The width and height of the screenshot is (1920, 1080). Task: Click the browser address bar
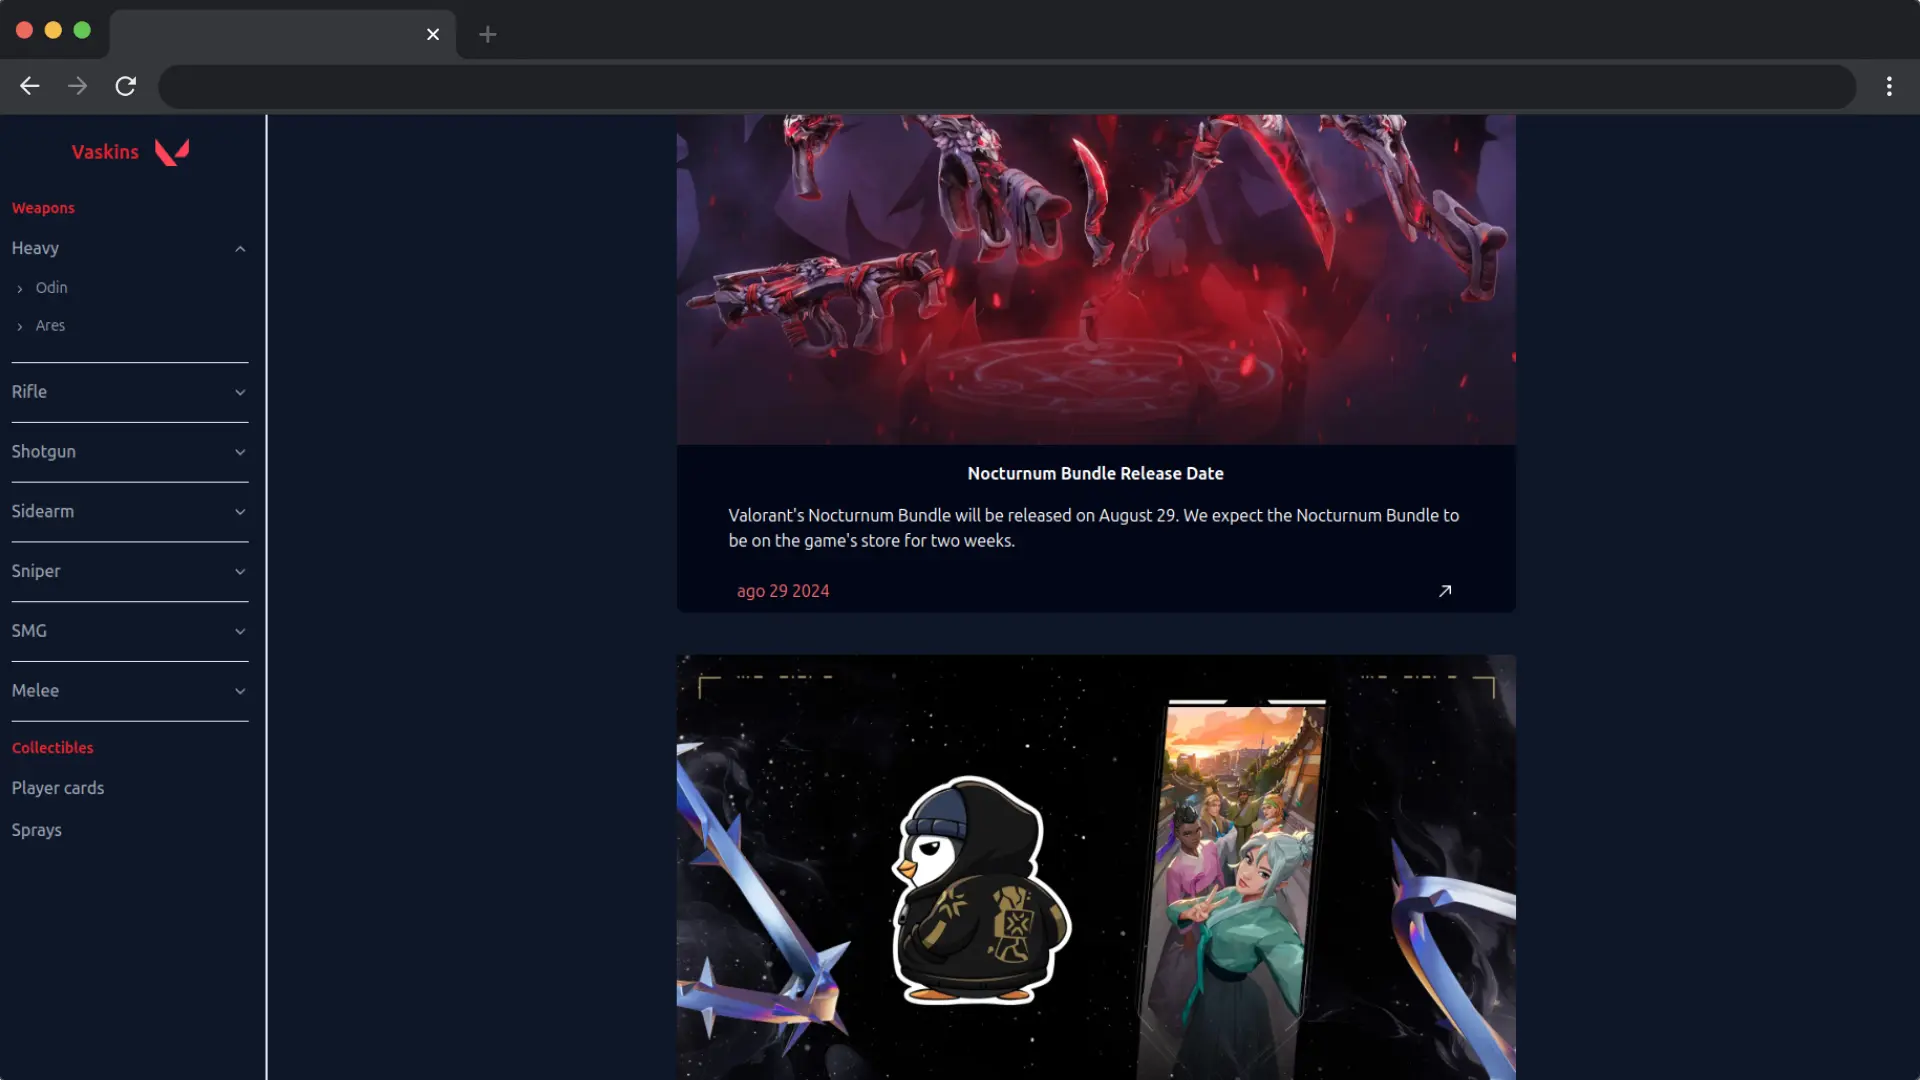1006,86
